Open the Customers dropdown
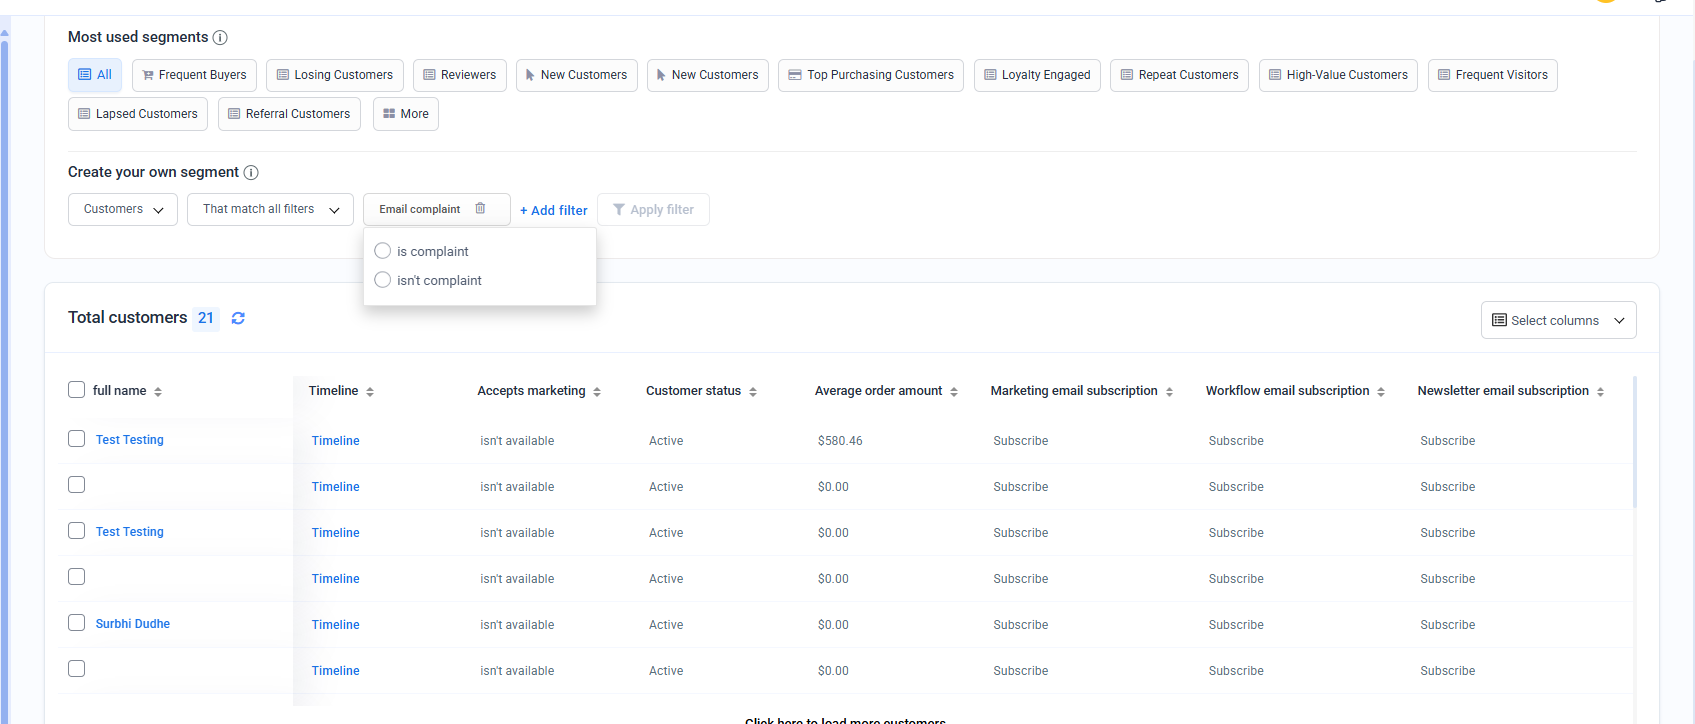1695x724 pixels. (123, 210)
